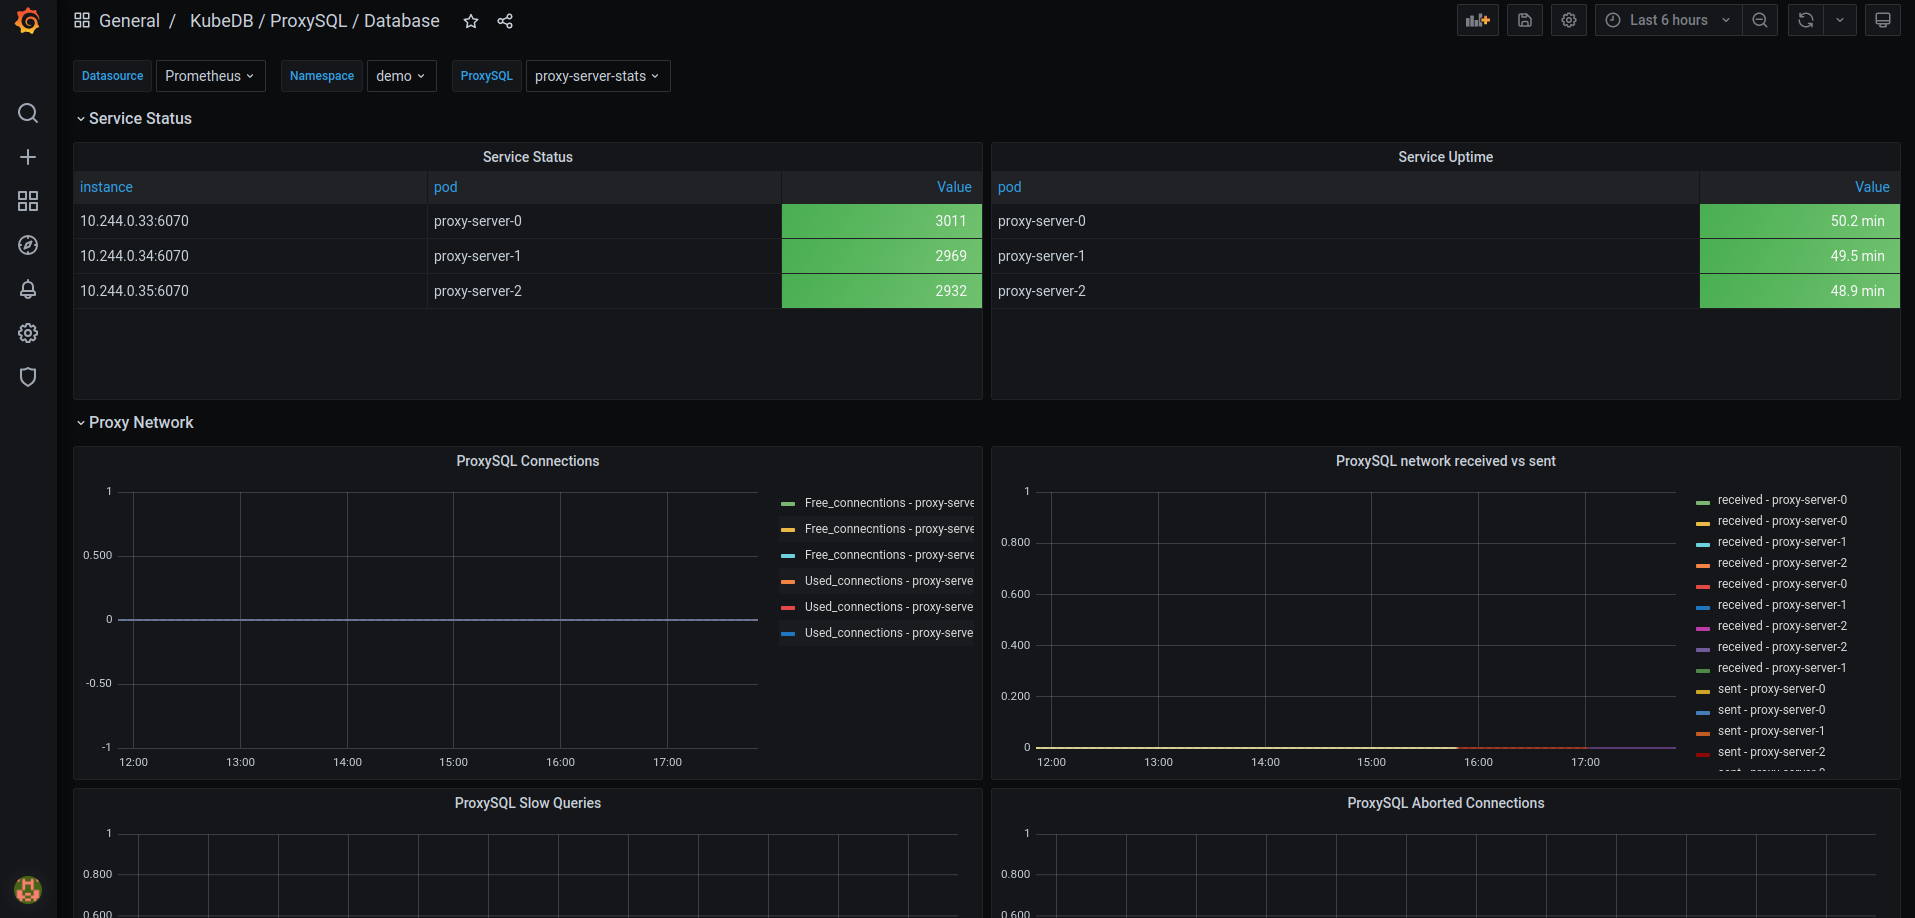Open ProxySQL network received vs sent menu

[1445, 461]
